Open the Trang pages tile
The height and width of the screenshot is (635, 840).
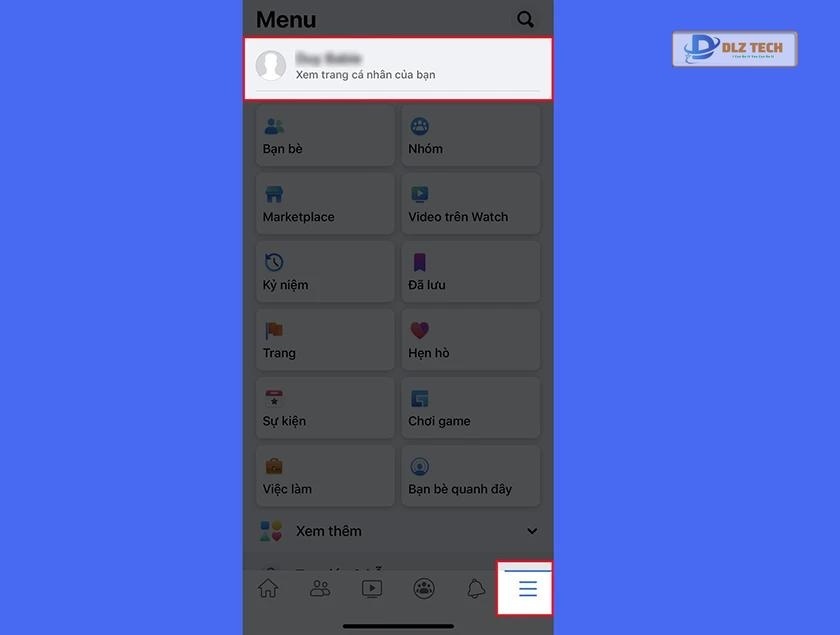325,341
